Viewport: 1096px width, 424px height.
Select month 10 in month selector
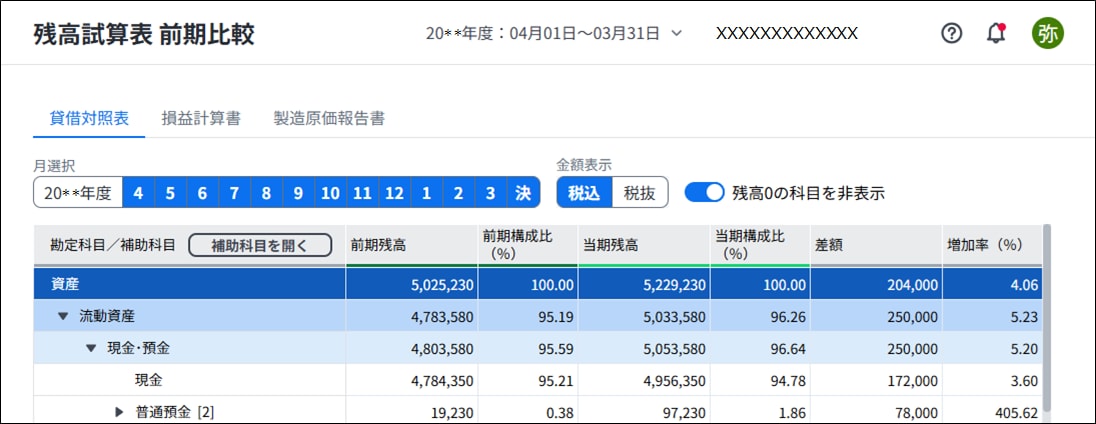coord(330,192)
